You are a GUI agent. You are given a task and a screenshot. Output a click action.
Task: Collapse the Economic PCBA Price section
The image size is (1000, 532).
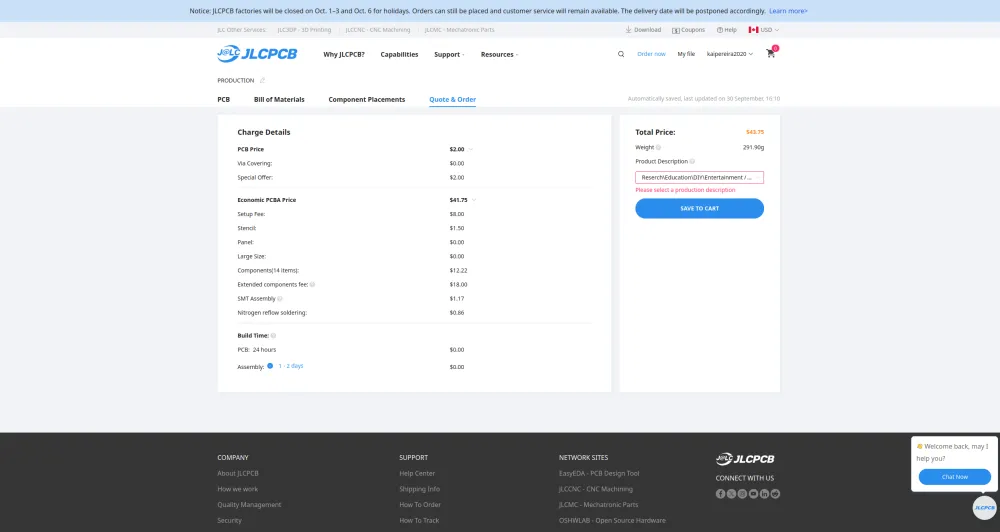[x=473, y=200]
